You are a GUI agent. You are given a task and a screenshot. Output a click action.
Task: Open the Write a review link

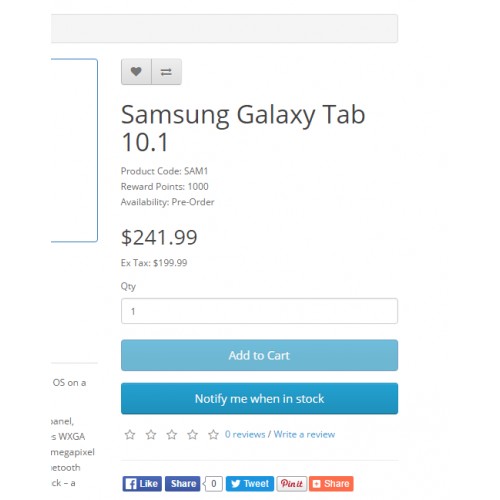pos(304,434)
